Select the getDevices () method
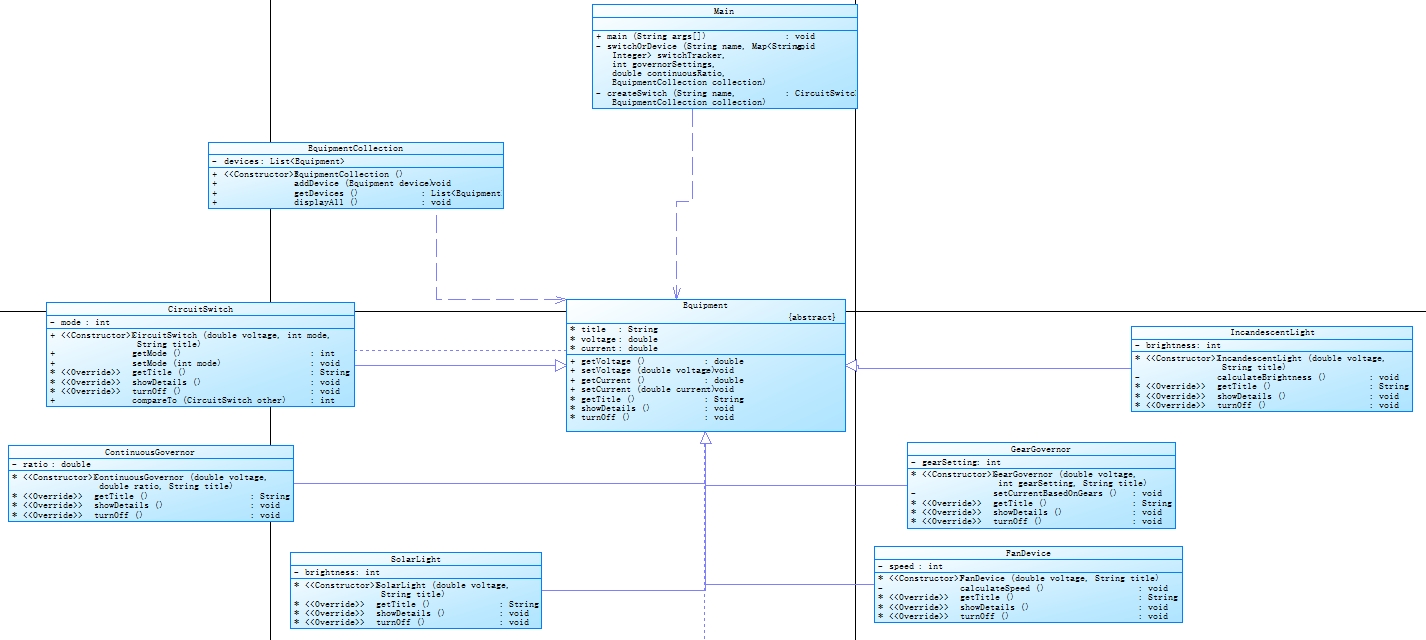Image resolution: width=1426 pixels, height=640 pixels. tap(355, 193)
